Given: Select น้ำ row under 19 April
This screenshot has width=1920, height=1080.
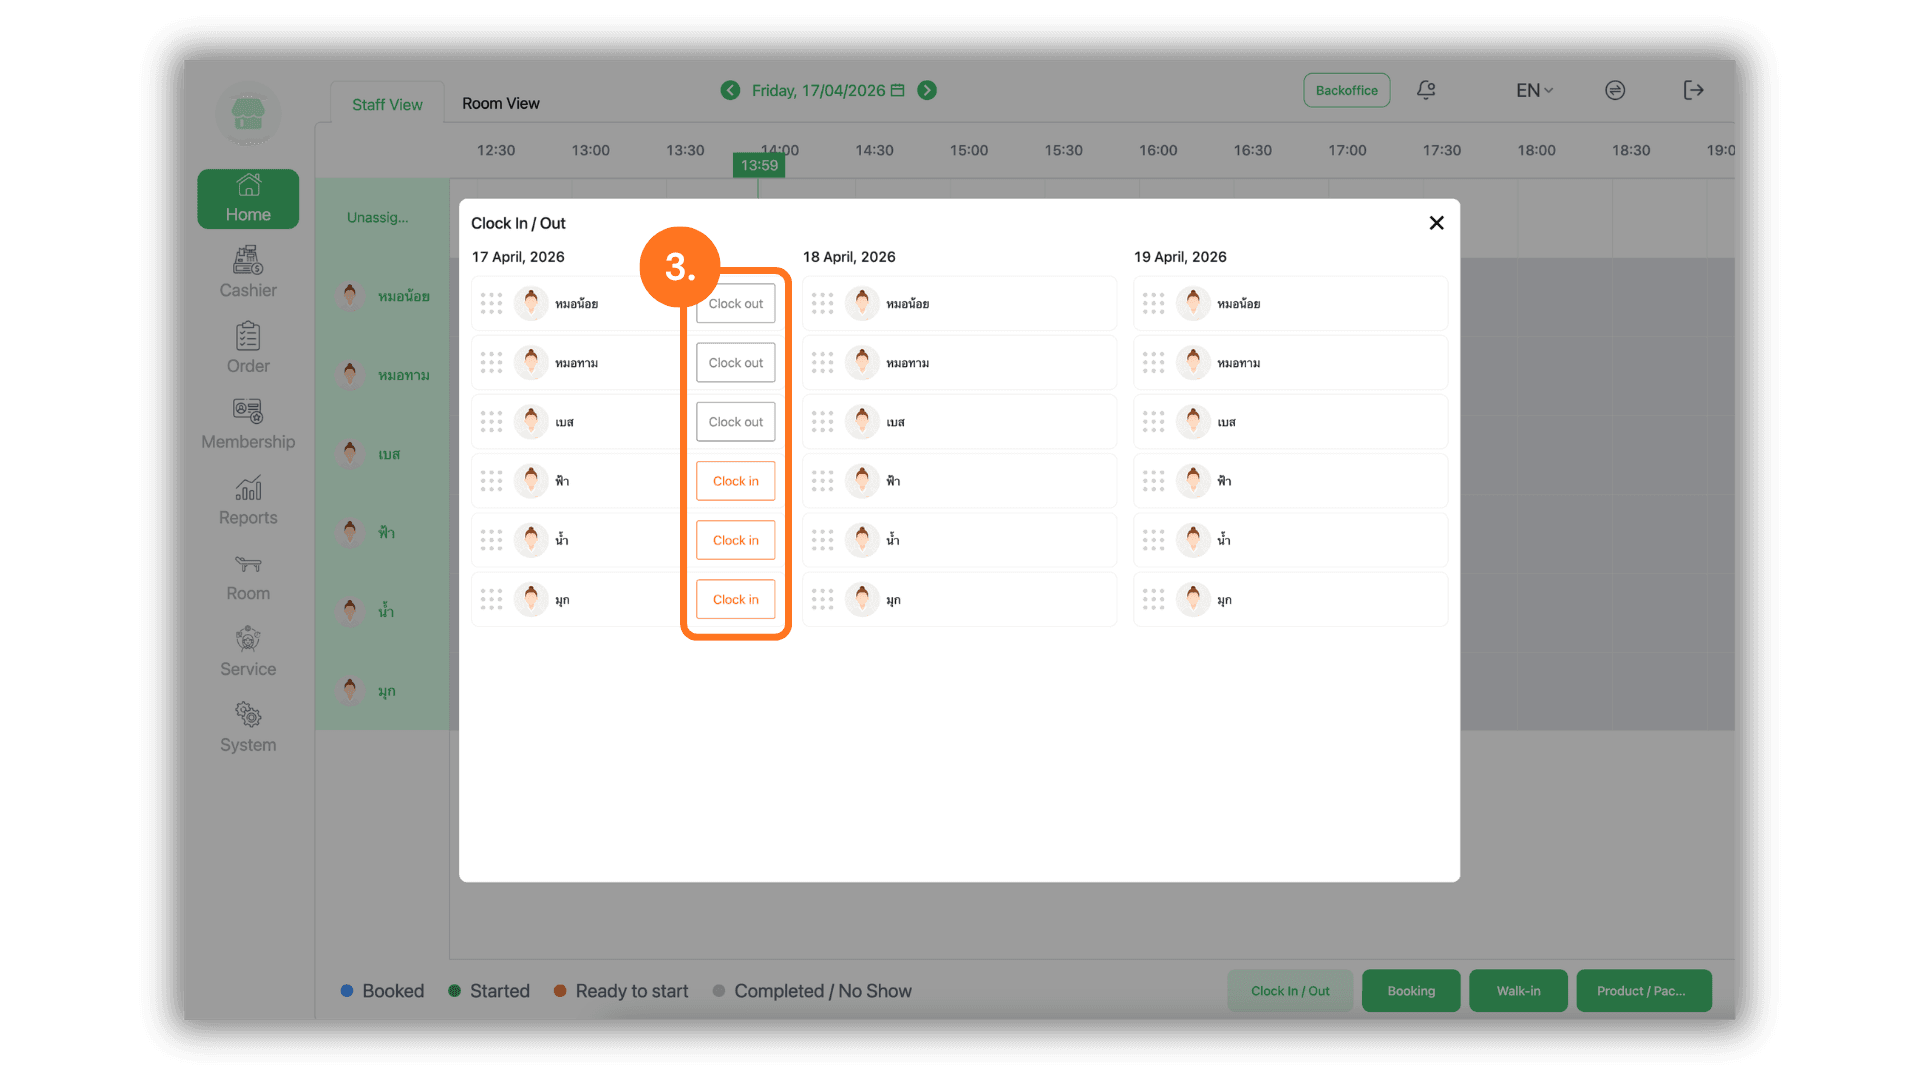Looking at the screenshot, I should (x=1290, y=540).
